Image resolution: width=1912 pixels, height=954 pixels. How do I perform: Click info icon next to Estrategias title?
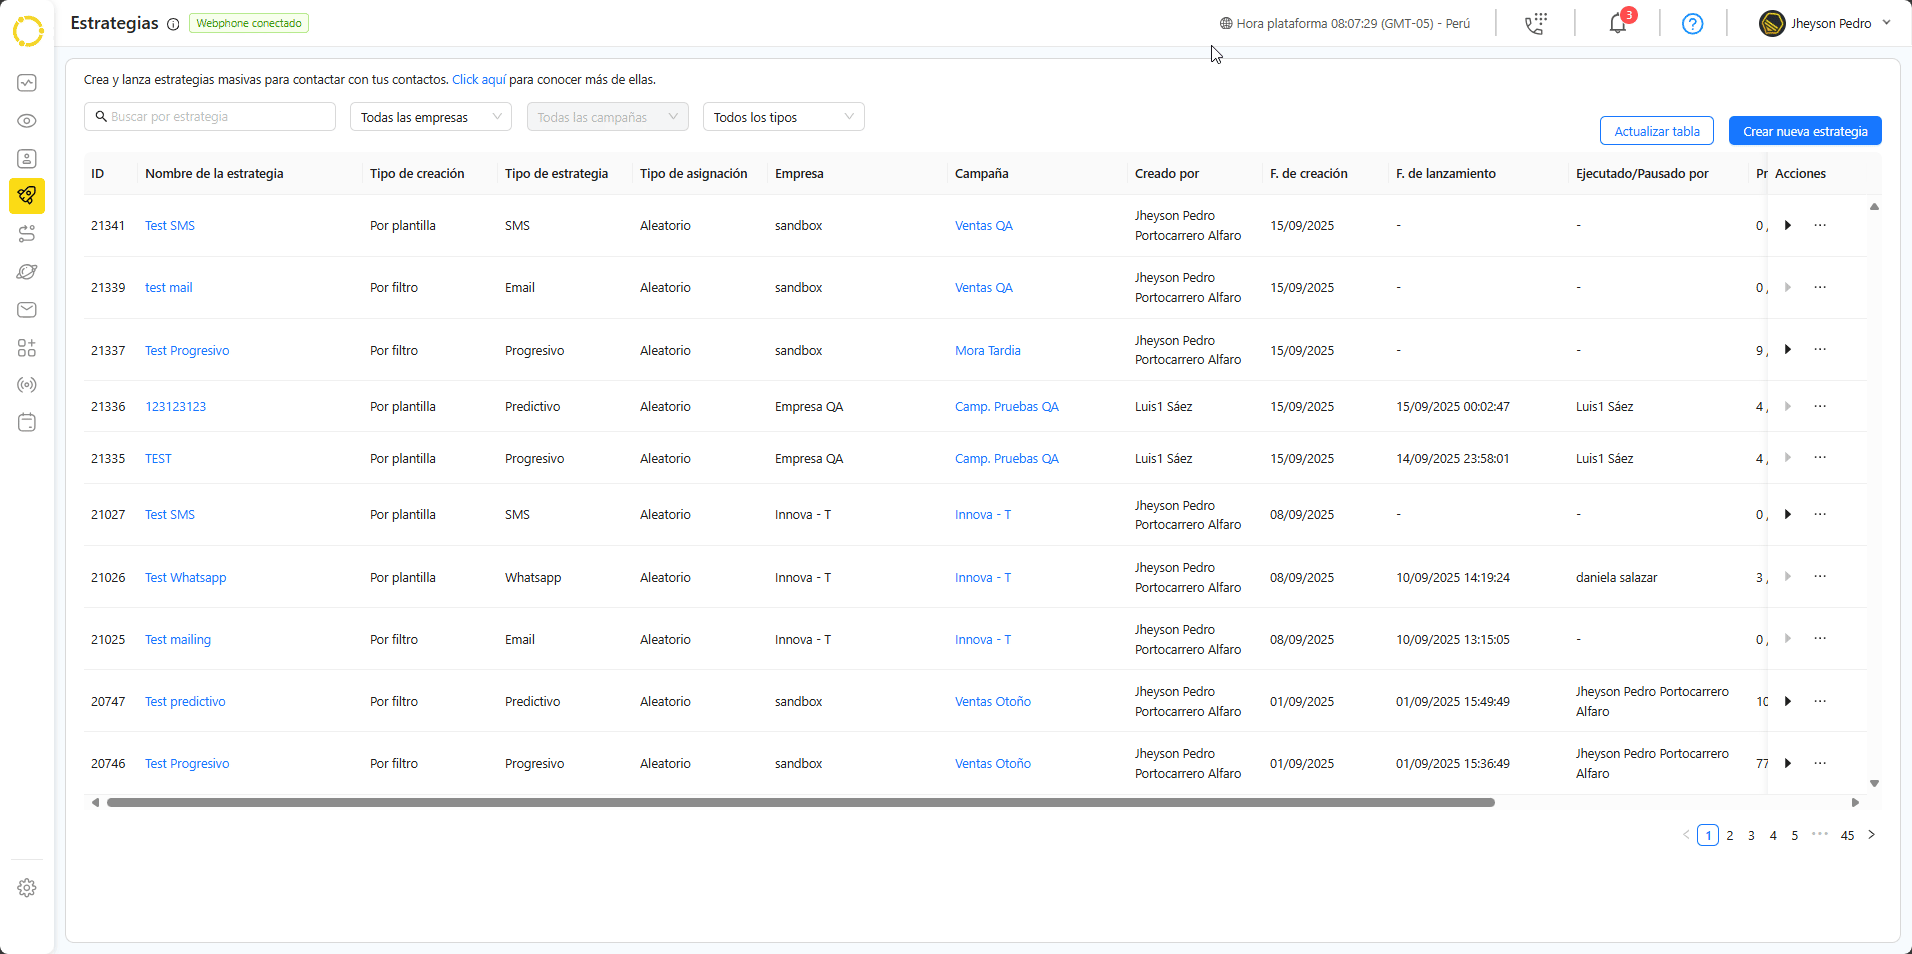coord(173,24)
